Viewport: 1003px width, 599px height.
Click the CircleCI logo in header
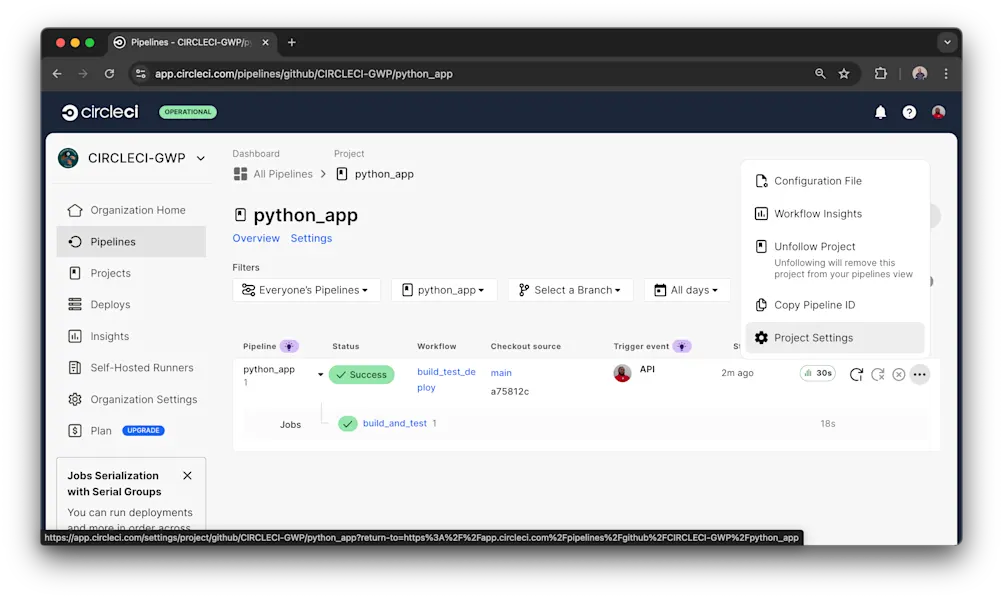(100, 112)
